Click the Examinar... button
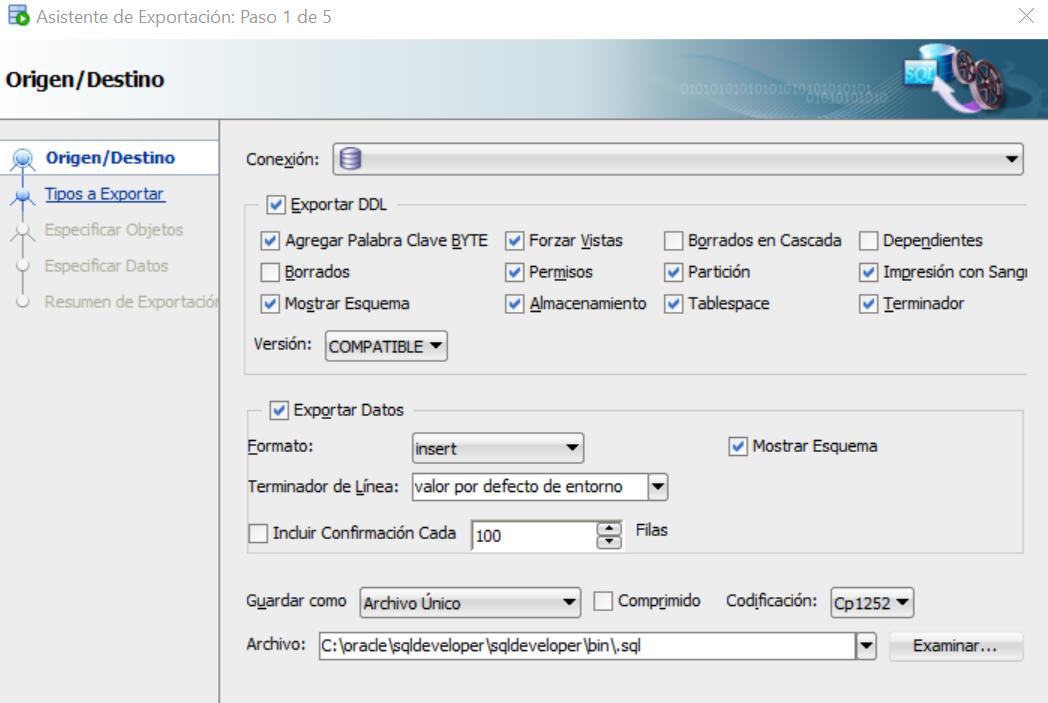Screen dimensions: 1048x703 (x=955, y=647)
